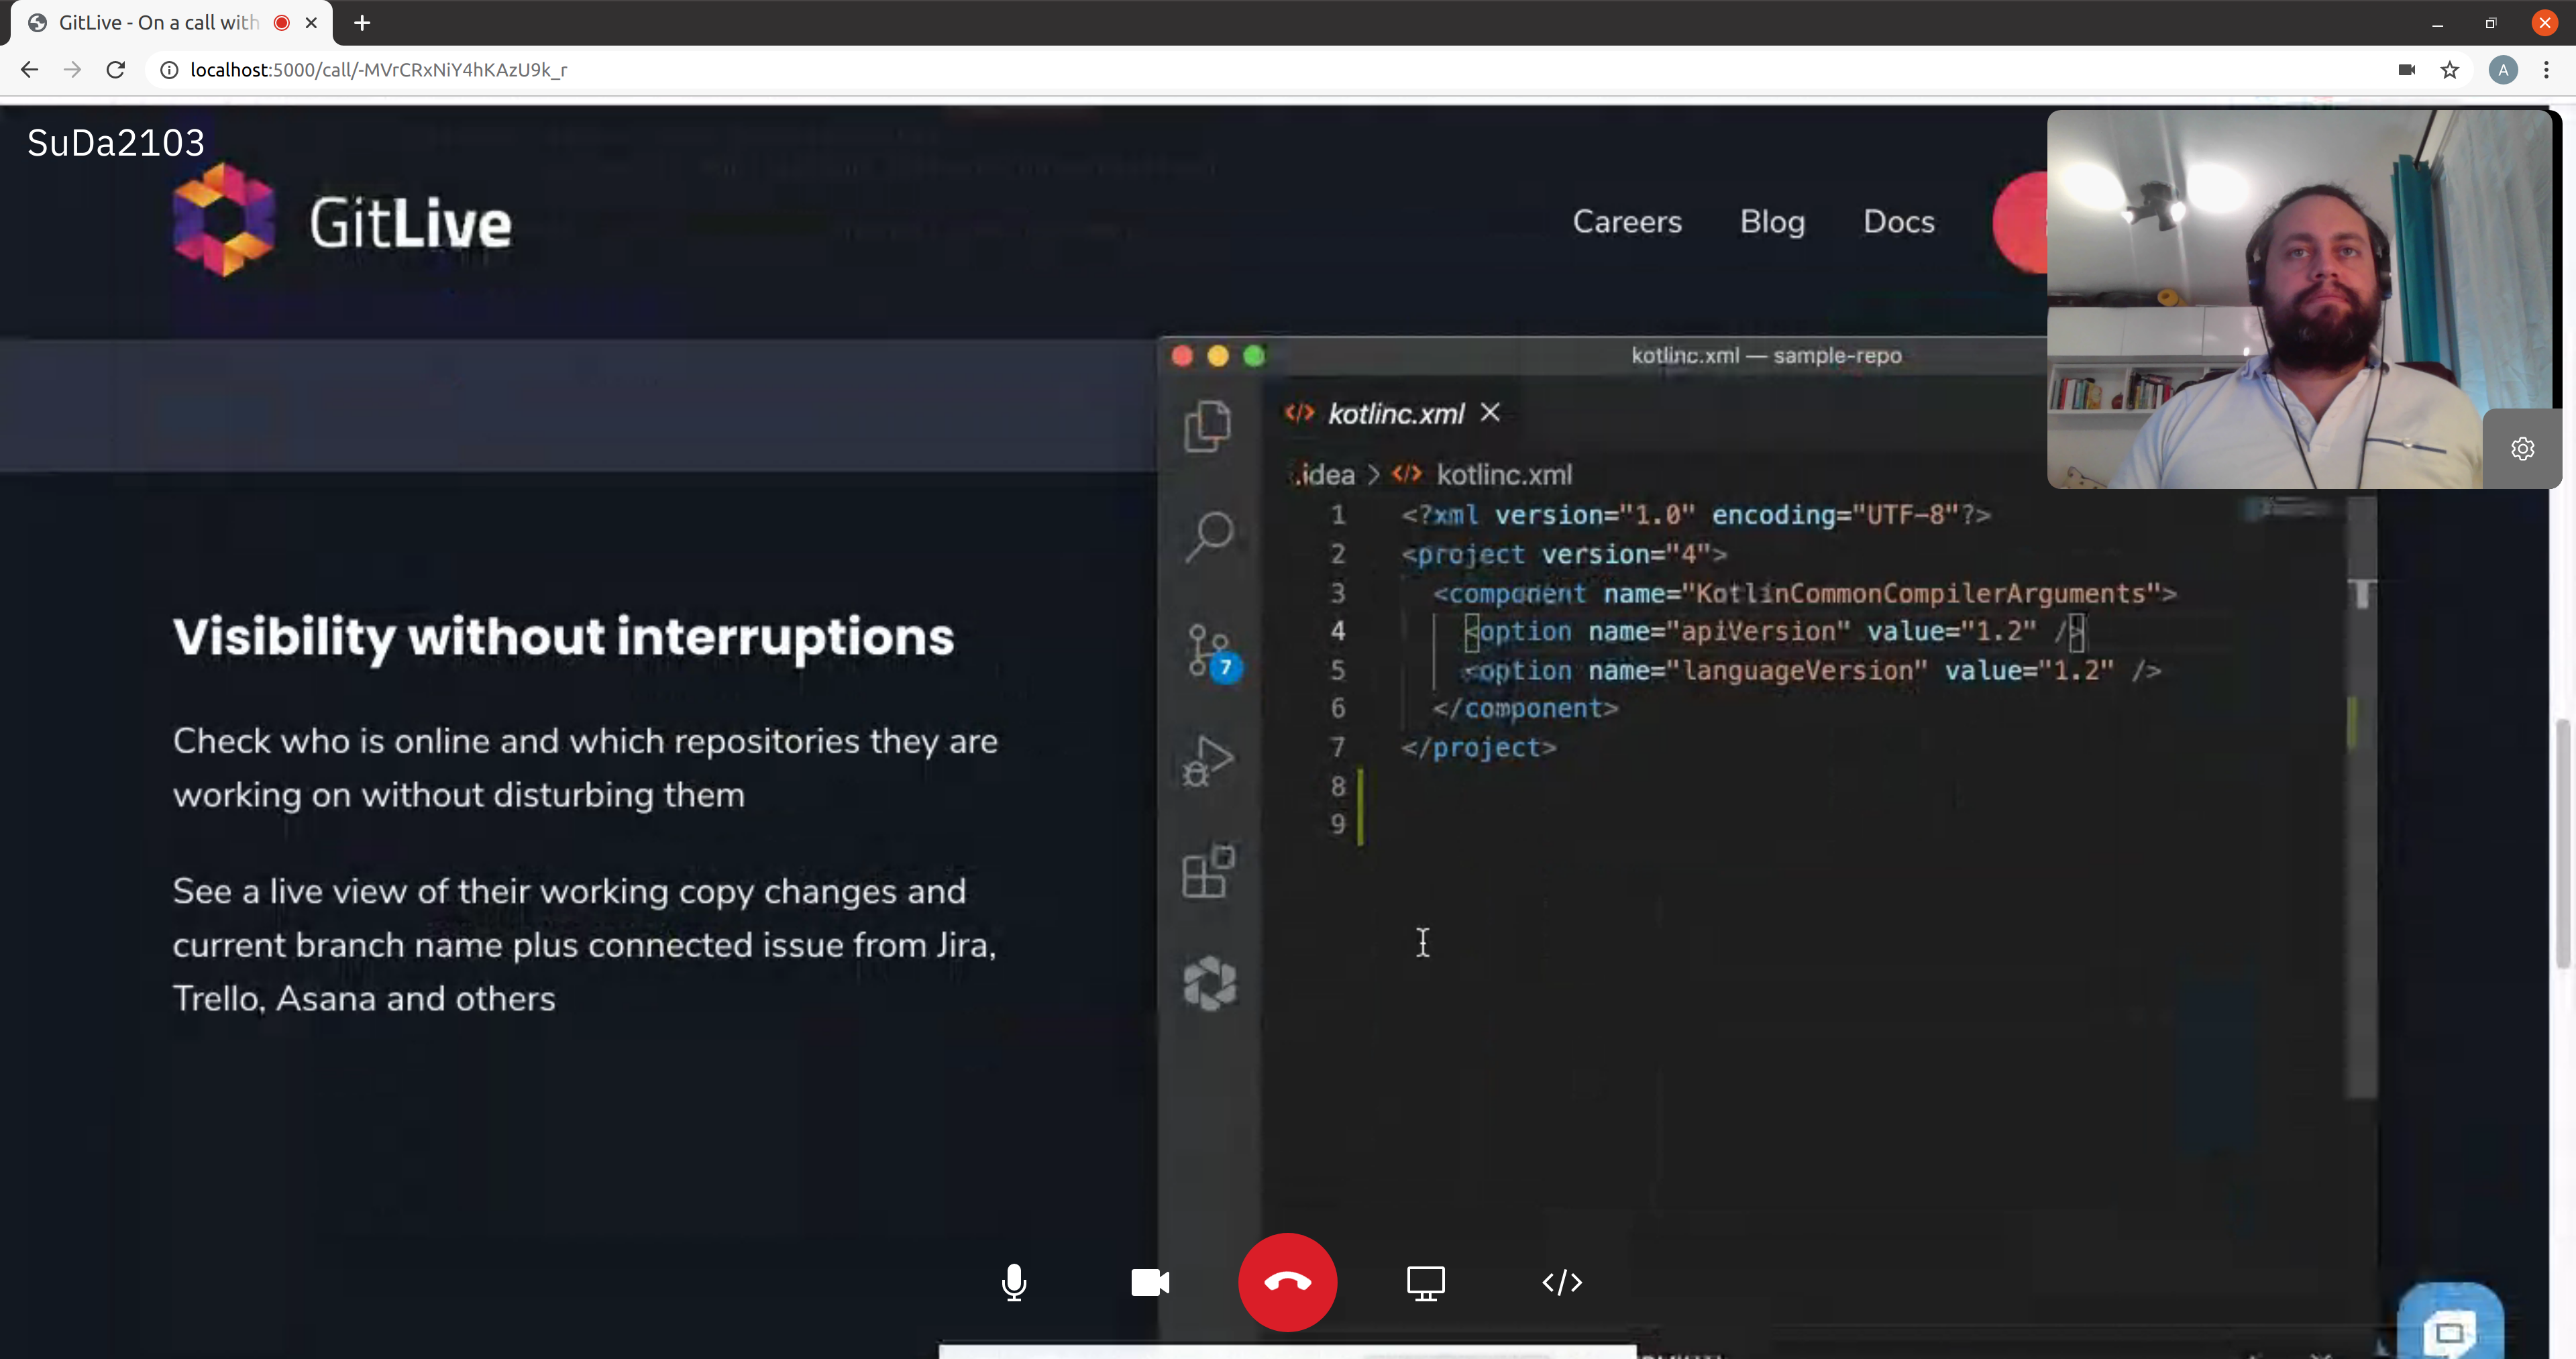2576x1359 pixels.
Task: Click the Search magnifier icon in the shared editor
Action: [x=1209, y=537]
